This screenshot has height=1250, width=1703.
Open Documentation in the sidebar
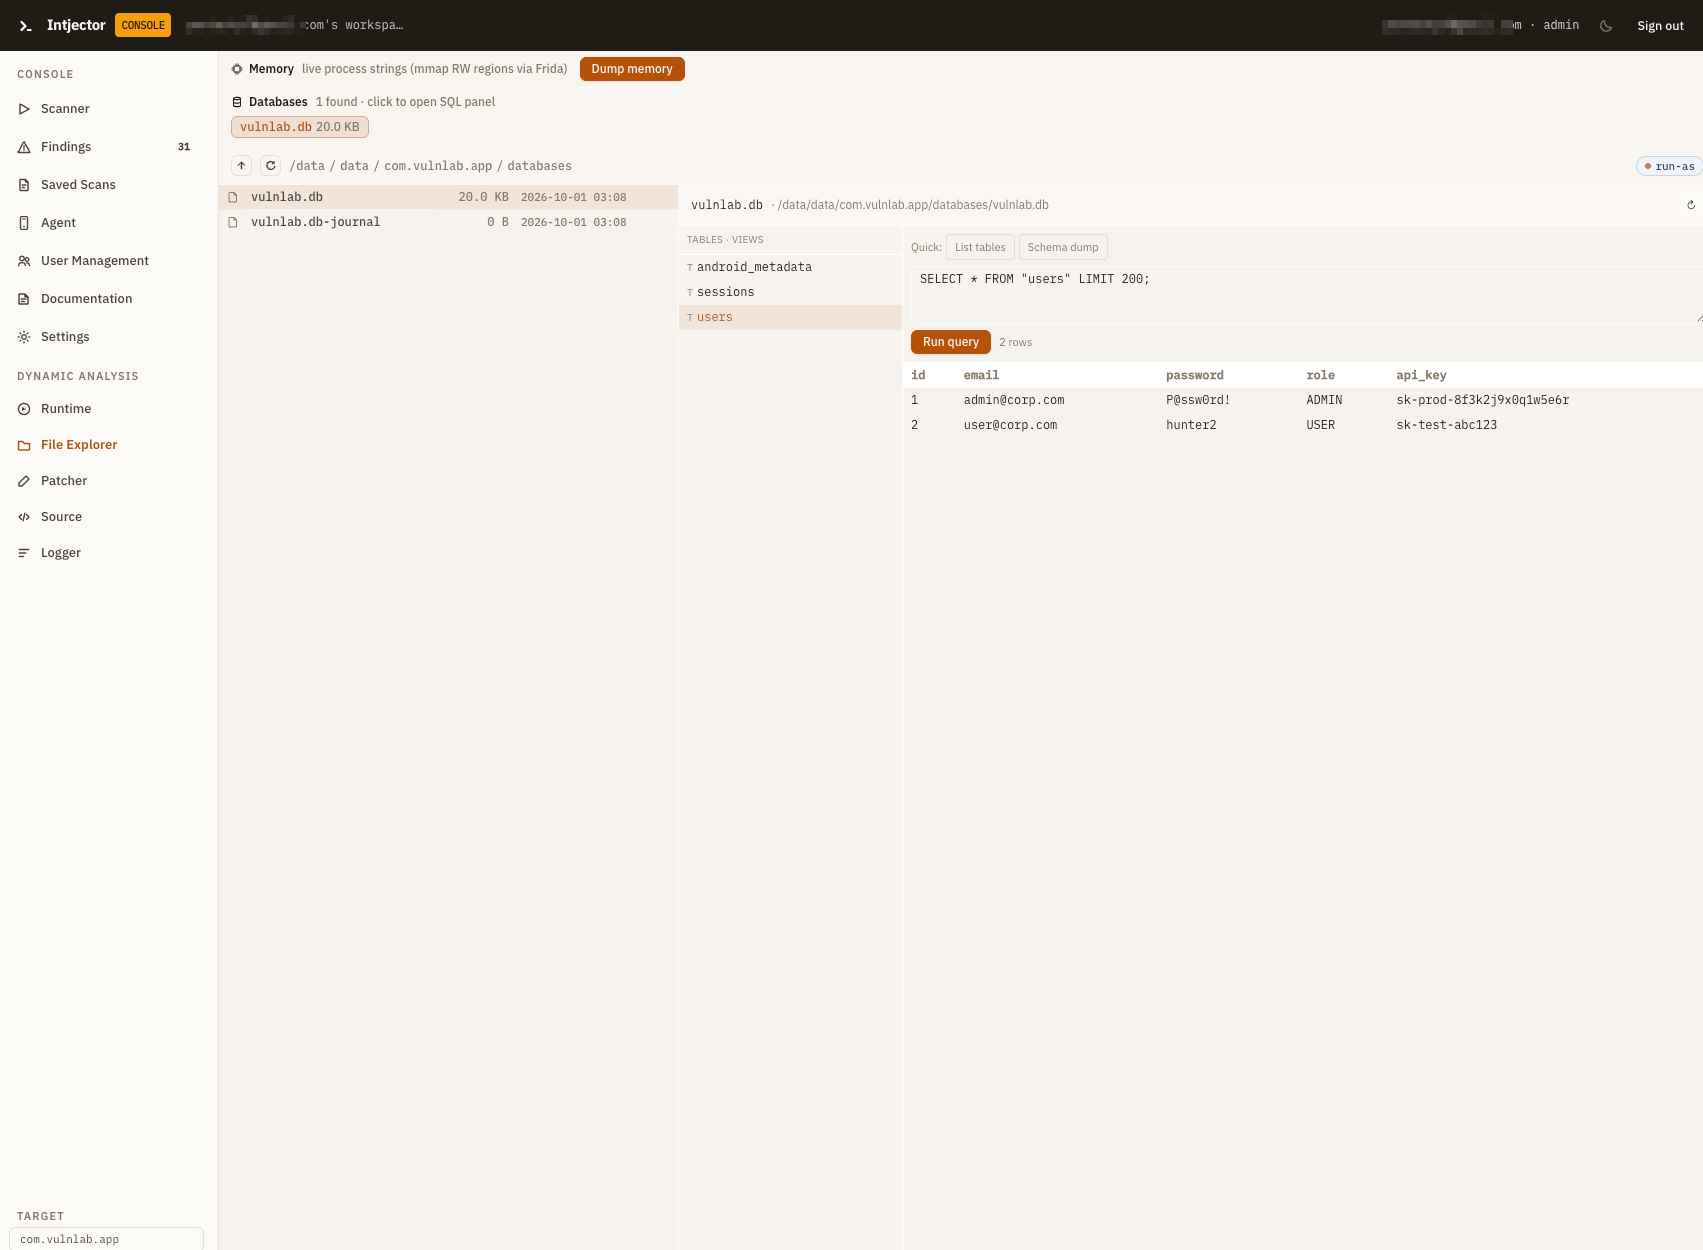point(86,299)
